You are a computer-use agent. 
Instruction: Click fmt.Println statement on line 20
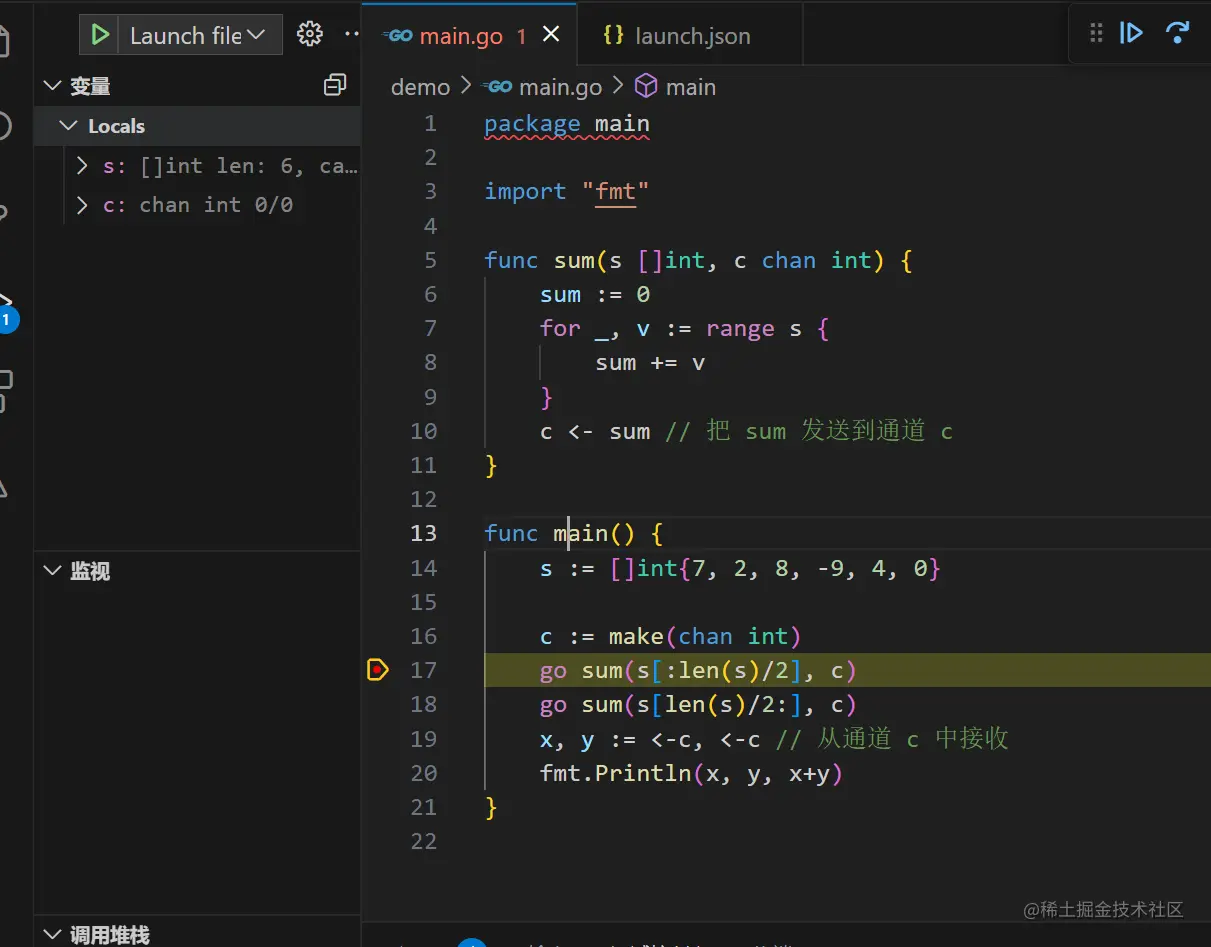tap(691, 773)
